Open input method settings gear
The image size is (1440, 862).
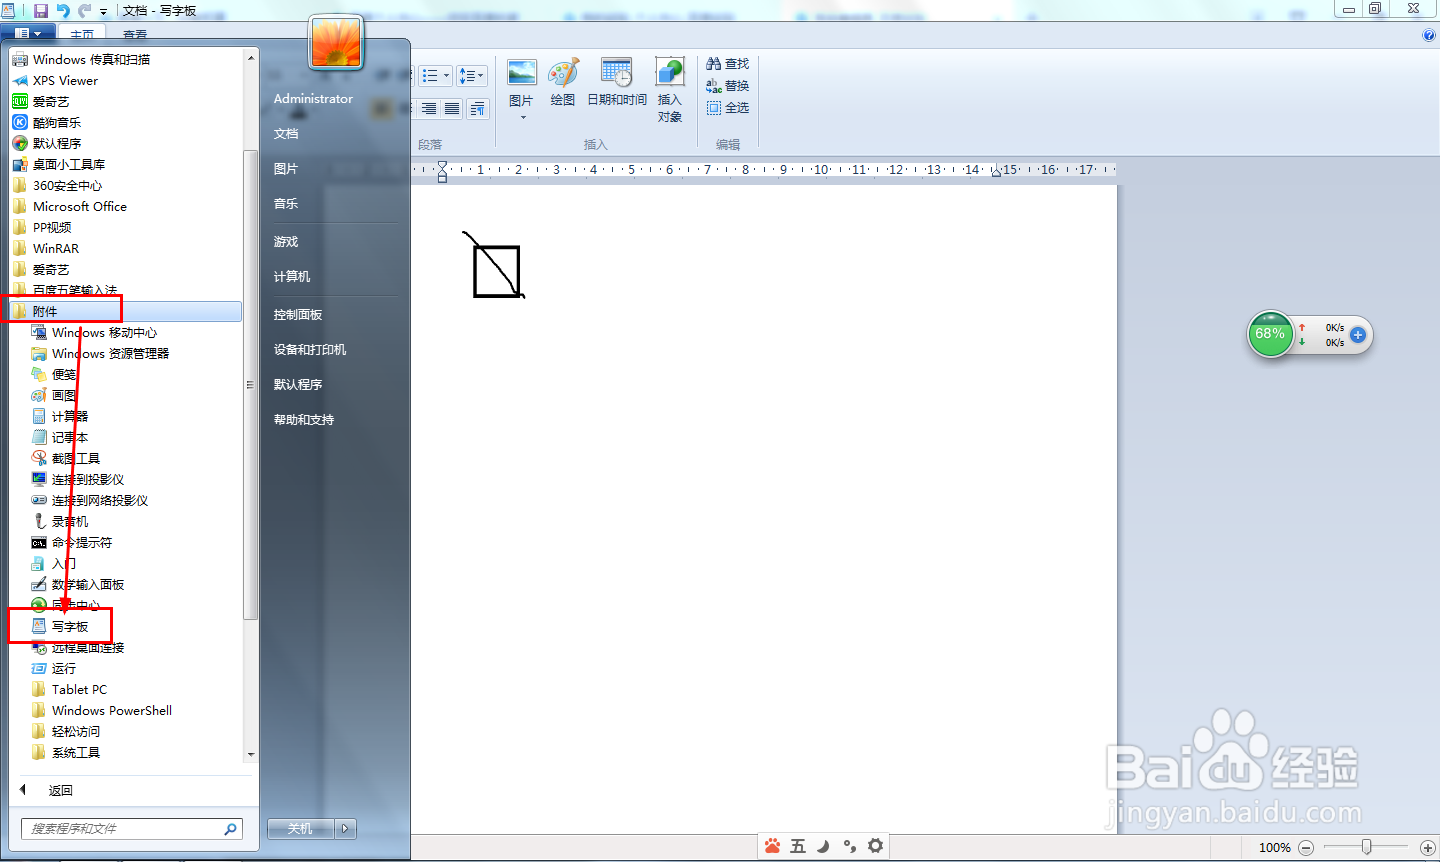click(x=875, y=846)
